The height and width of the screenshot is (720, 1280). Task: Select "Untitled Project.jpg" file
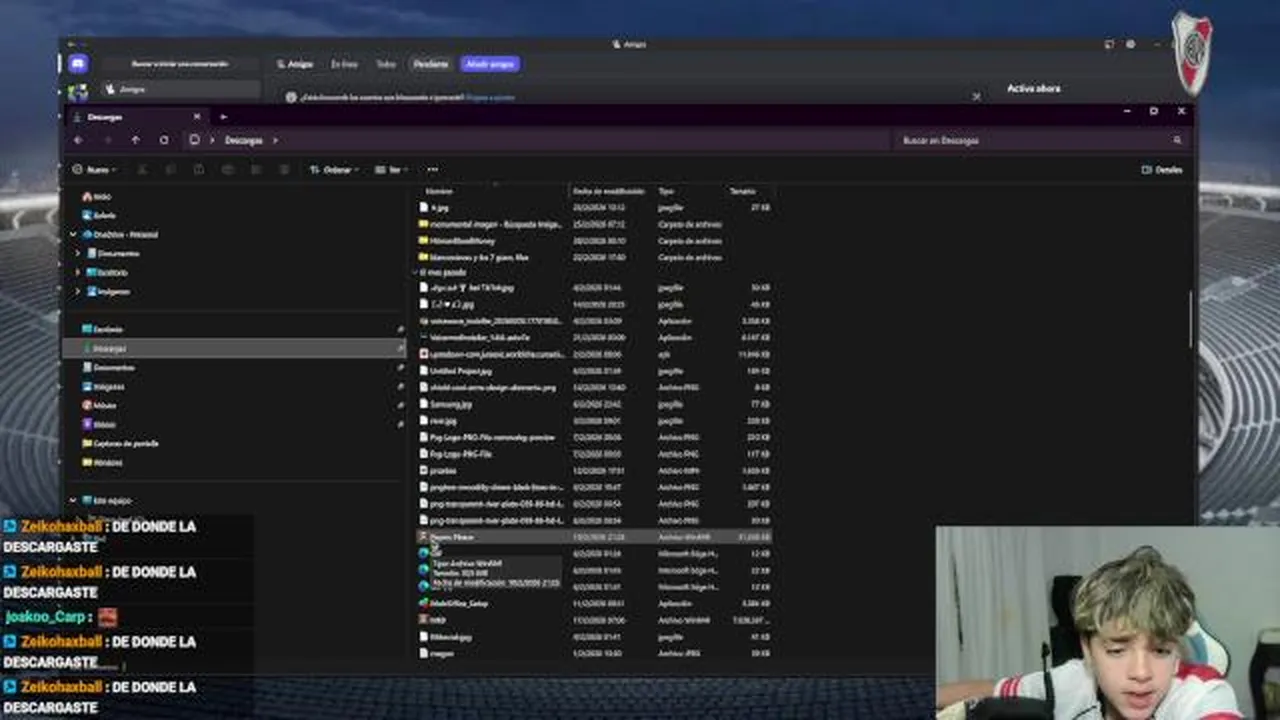[594, 371]
